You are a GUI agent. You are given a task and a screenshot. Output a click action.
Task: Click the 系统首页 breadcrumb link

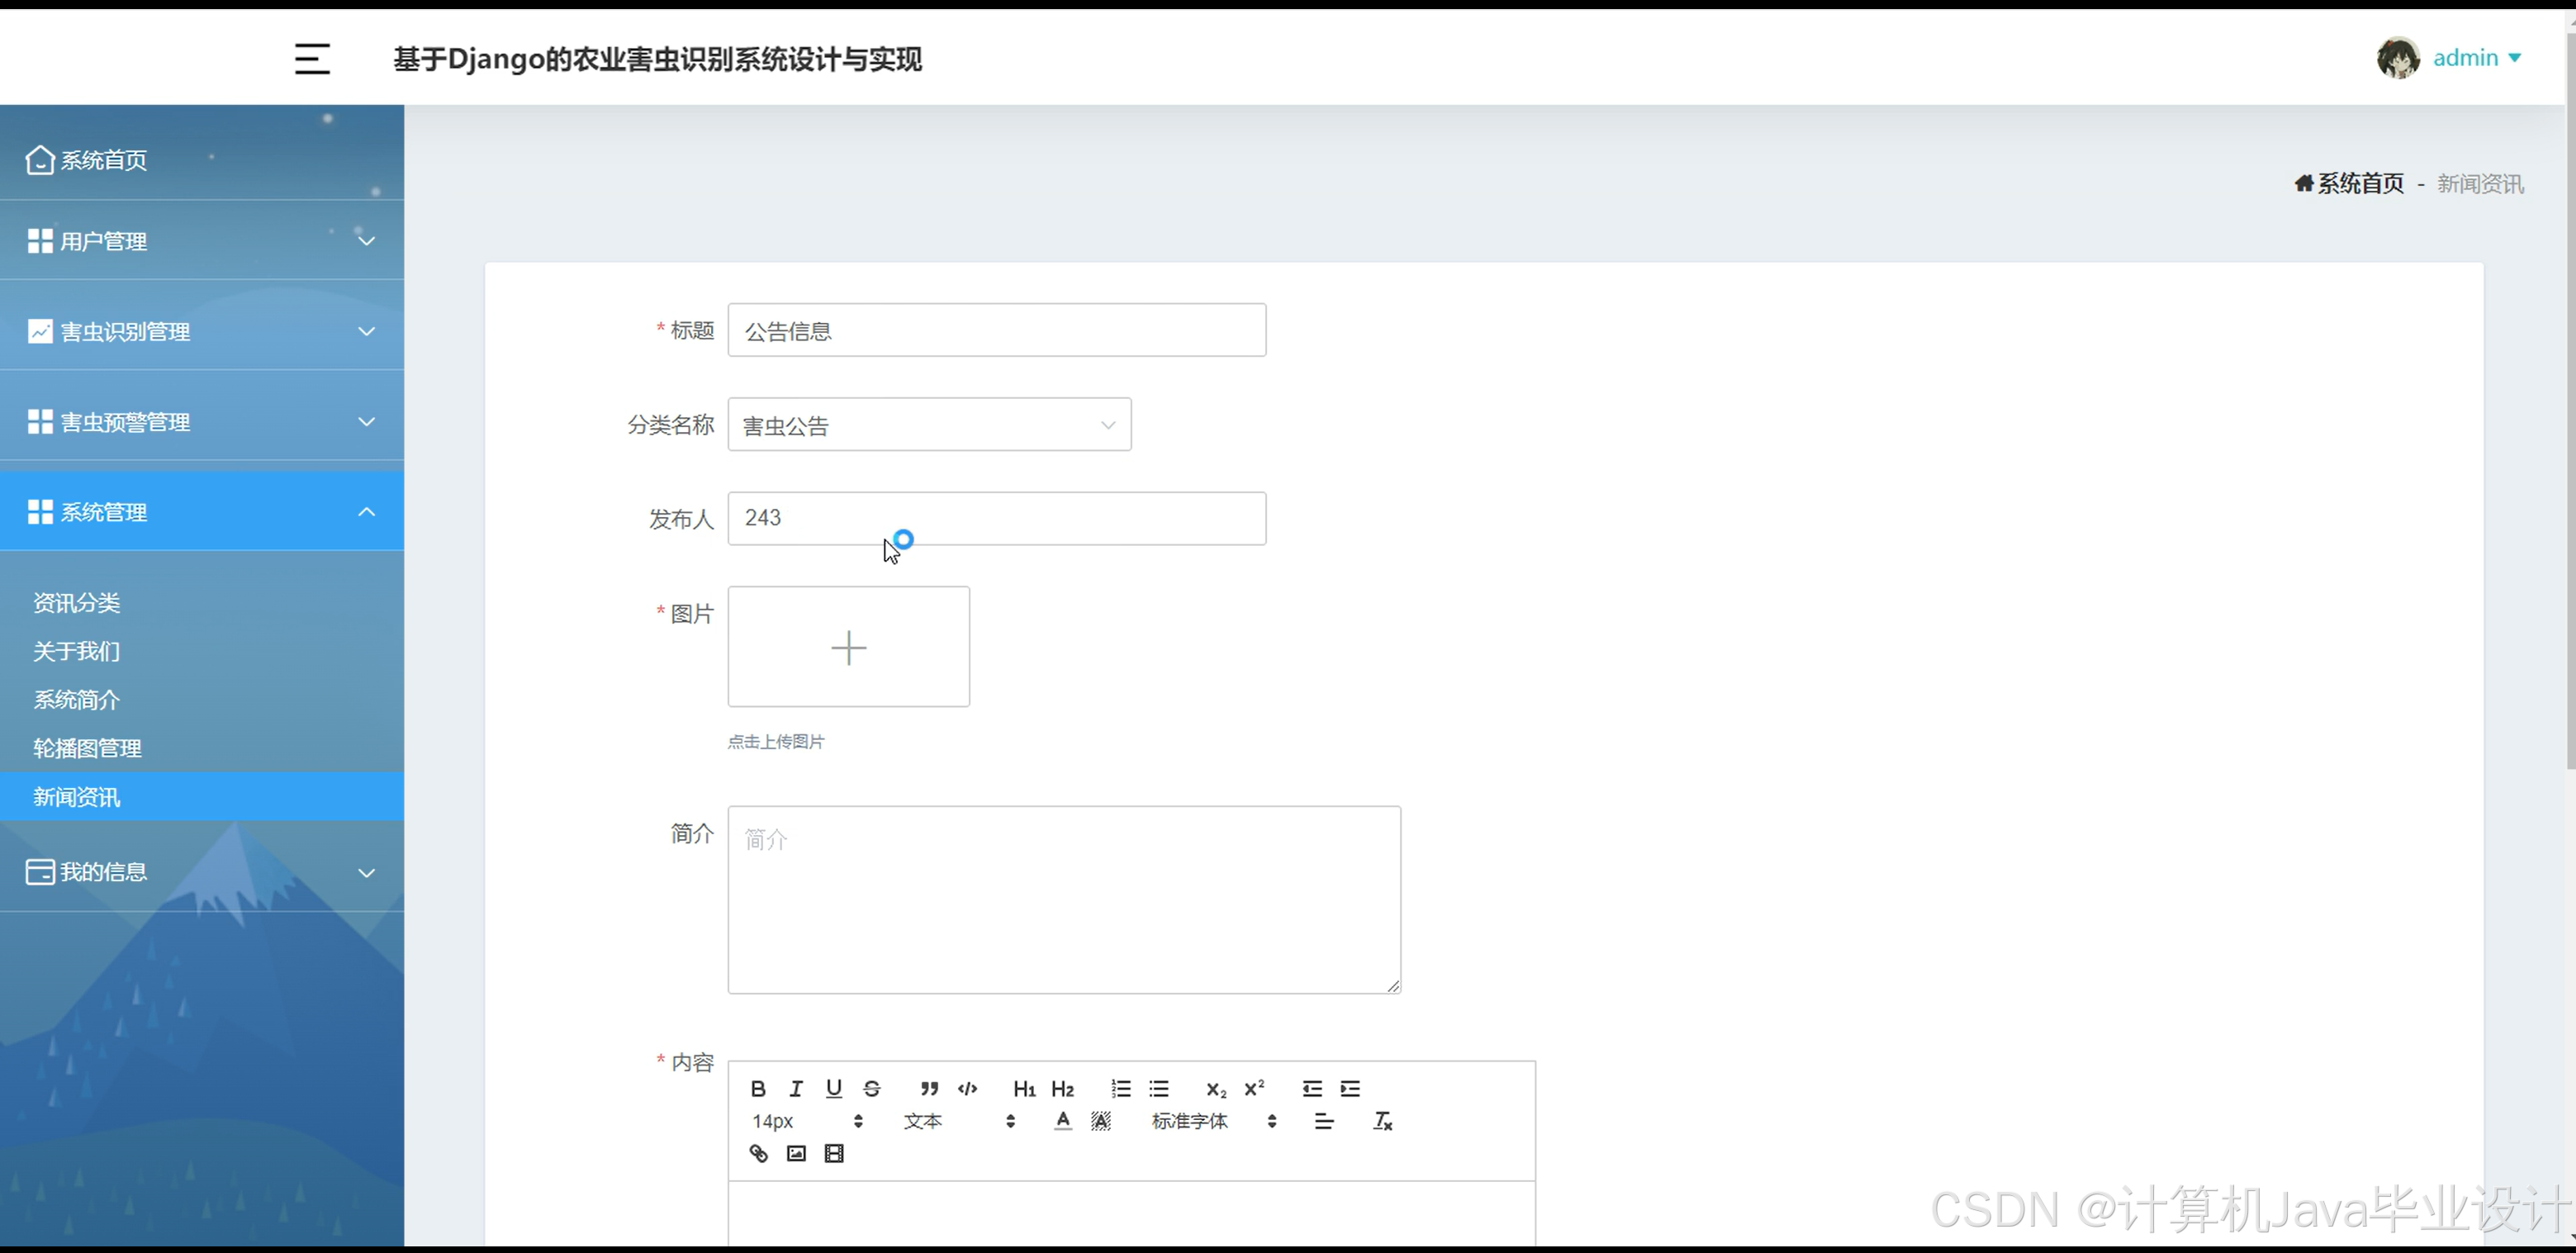[x=2361, y=183]
